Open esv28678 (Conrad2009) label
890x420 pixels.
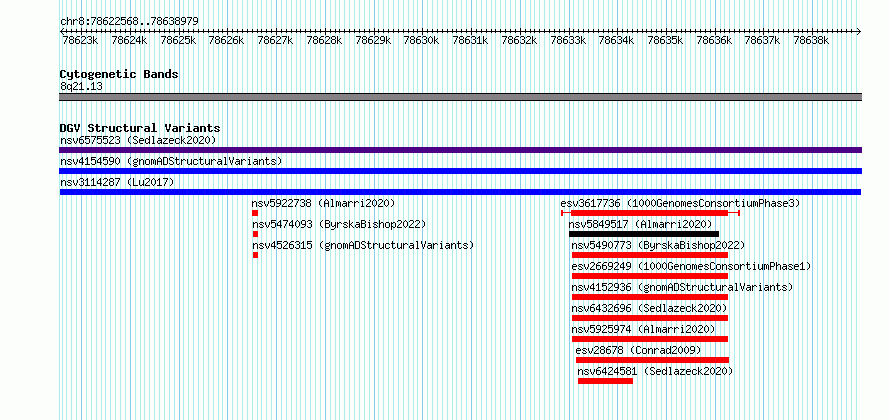point(638,350)
